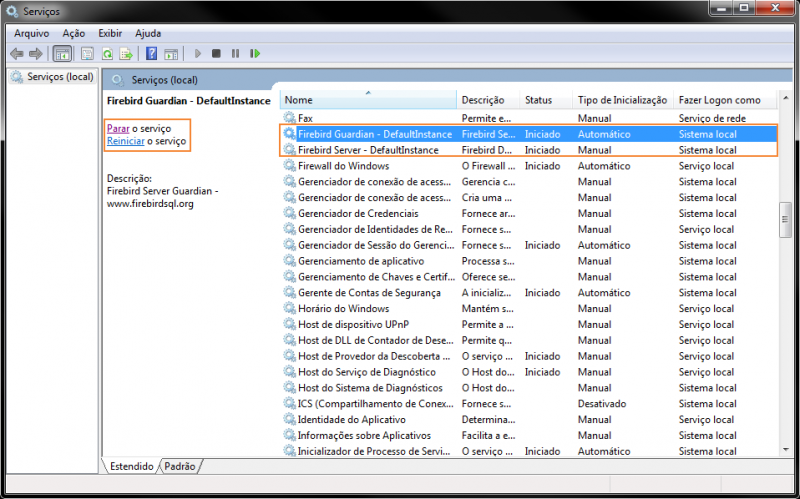
Task: Click the Reiniciar service link
Action: click(126, 141)
